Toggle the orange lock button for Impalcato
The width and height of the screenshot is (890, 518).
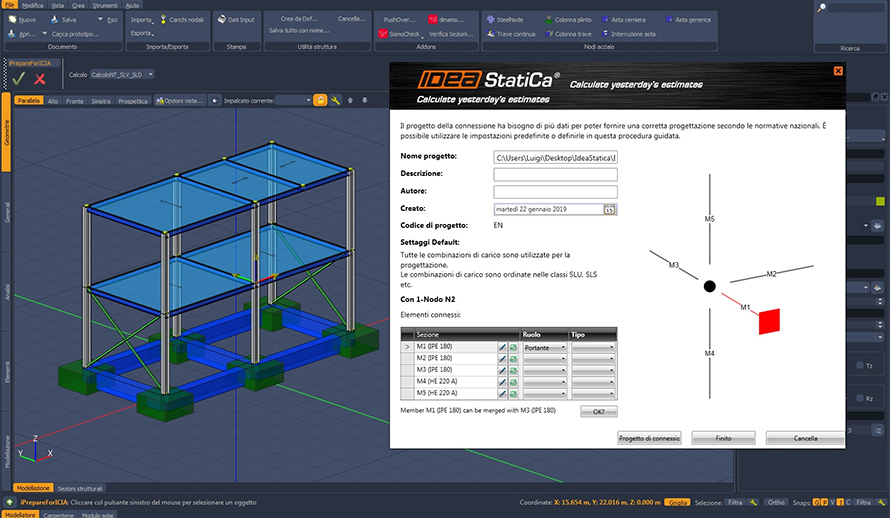(x=320, y=100)
